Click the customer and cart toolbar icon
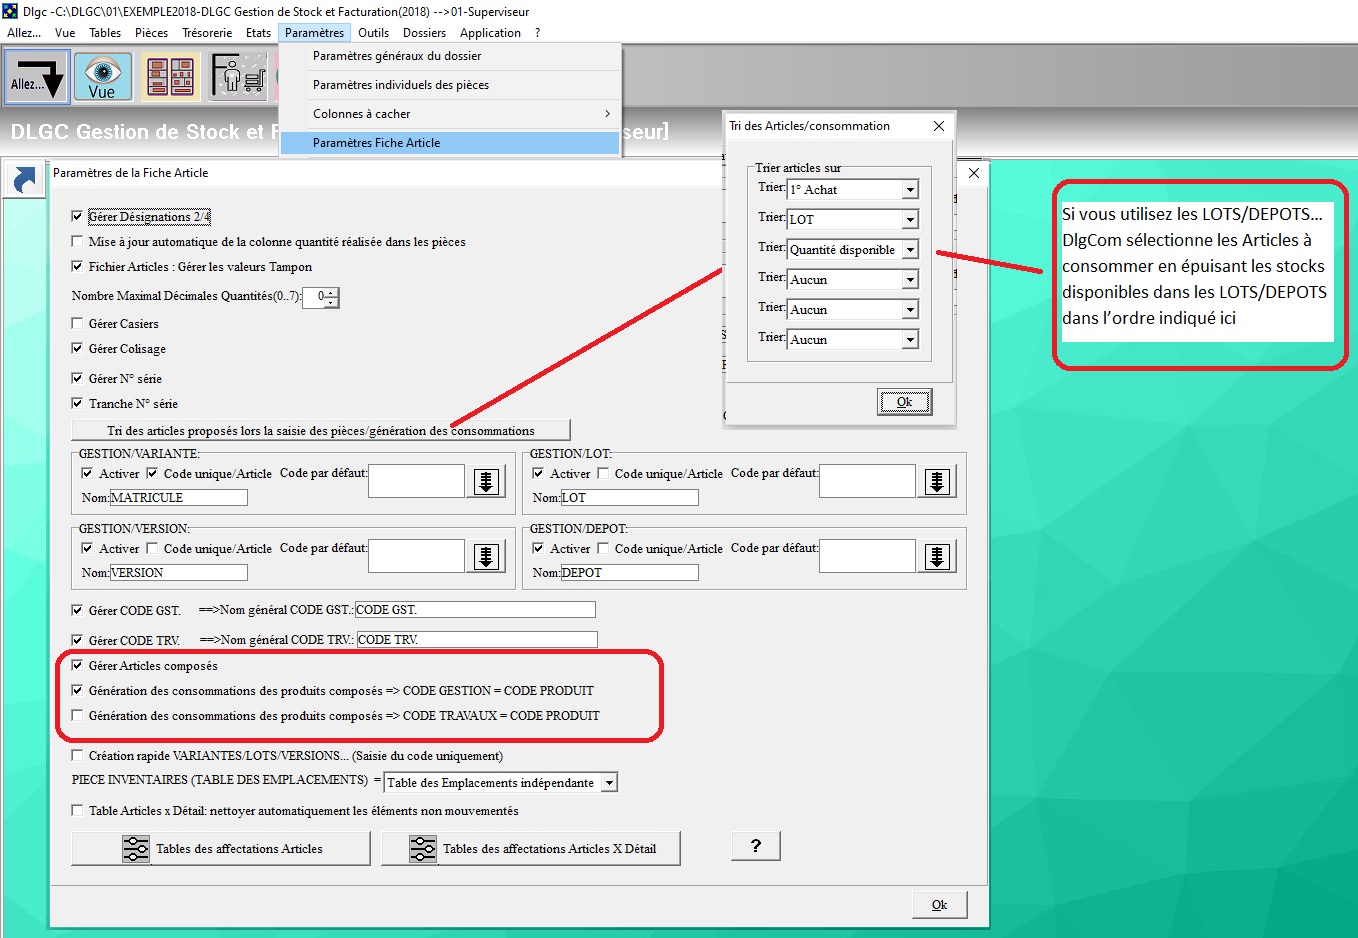The height and width of the screenshot is (938, 1358). (x=238, y=77)
